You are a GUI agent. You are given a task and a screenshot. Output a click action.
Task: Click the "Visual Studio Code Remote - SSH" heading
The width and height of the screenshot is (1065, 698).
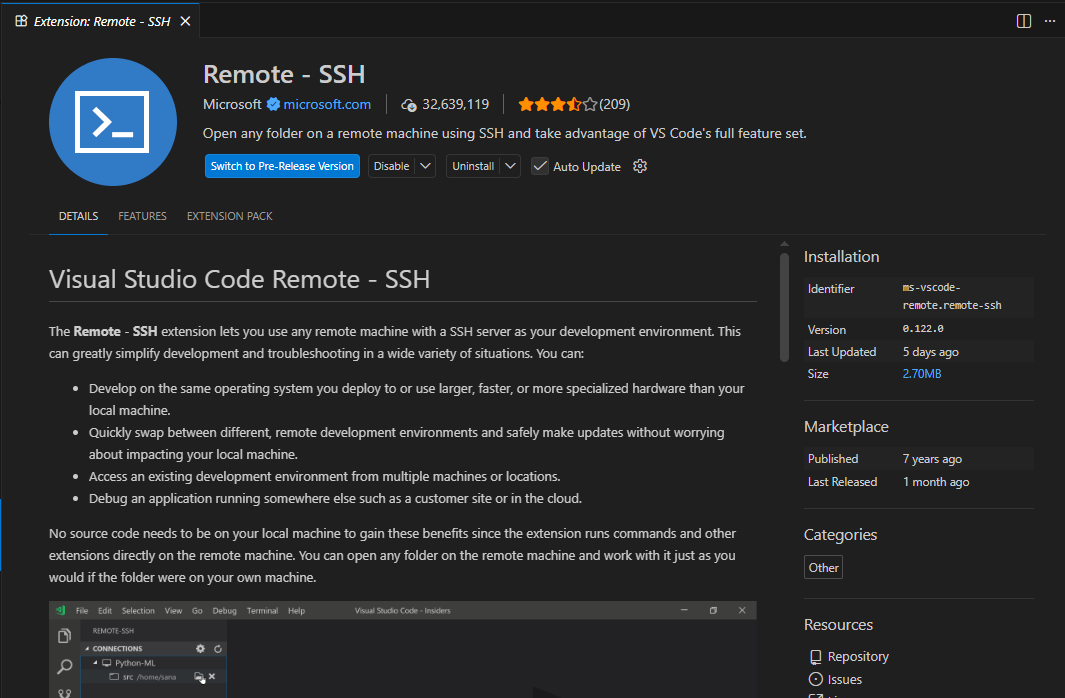[239, 279]
